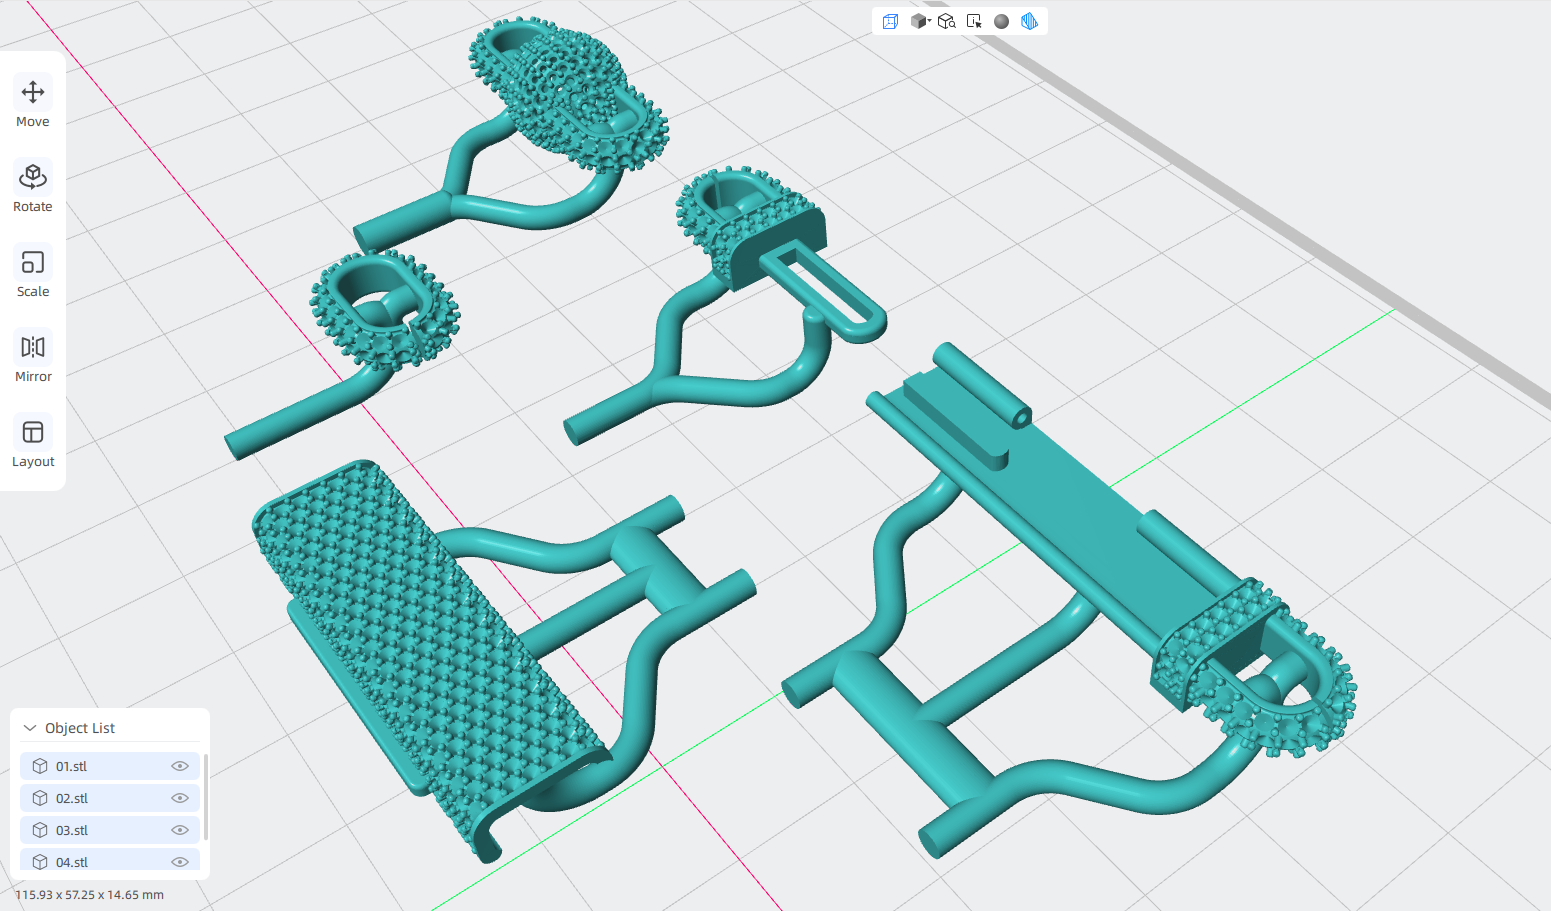
Task: Click the info selection cursor icon
Action: (974, 21)
